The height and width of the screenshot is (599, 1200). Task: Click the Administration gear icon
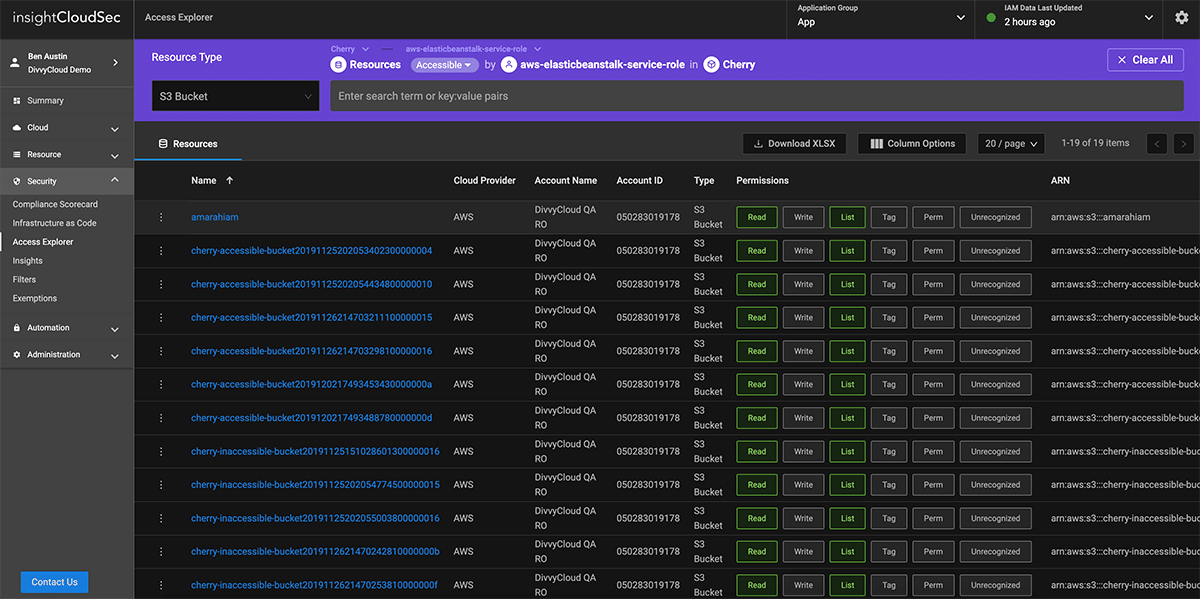tap(17, 355)
